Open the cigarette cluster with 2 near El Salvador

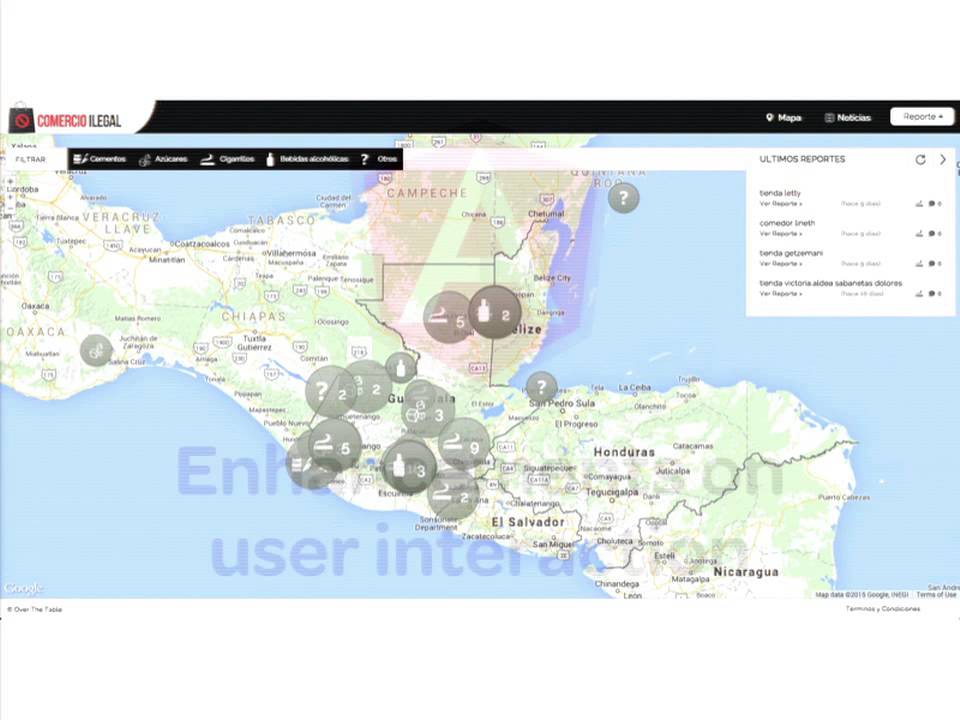[453, 493]
